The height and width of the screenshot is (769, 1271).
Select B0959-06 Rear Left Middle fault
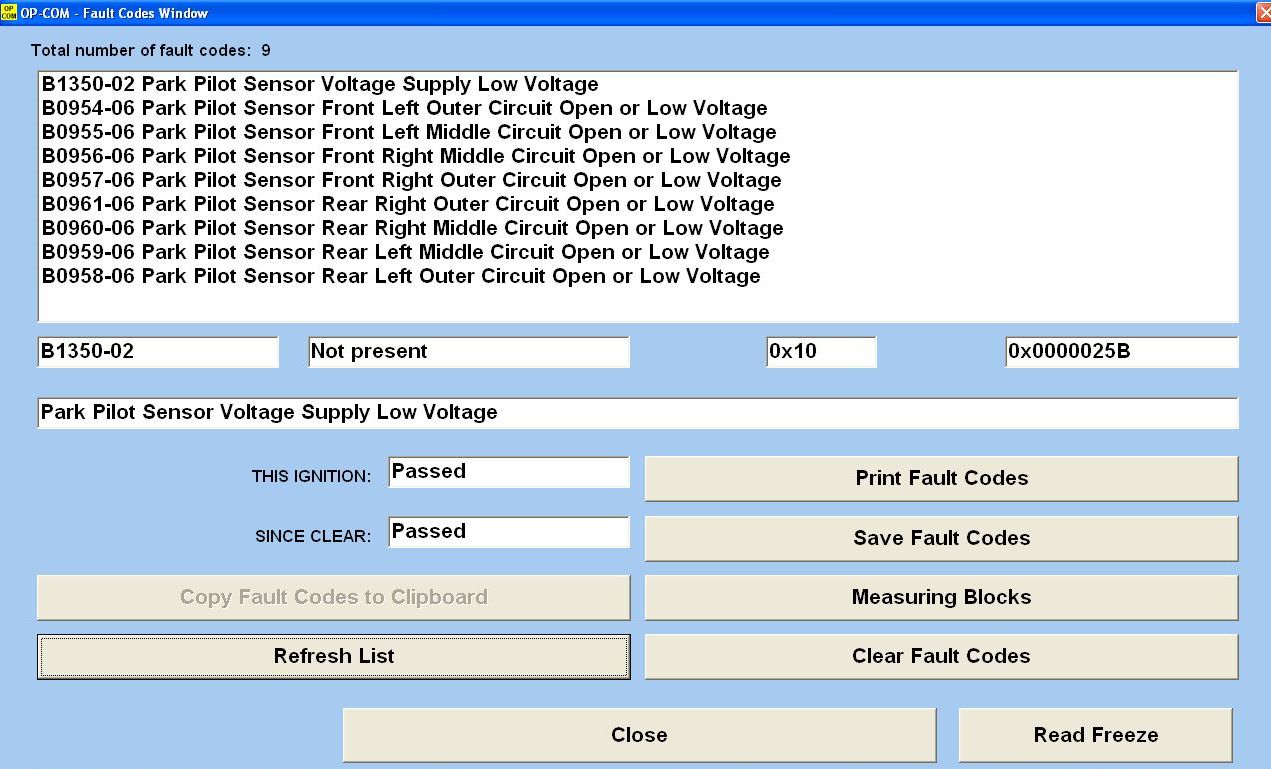click(x=405, y=252)
